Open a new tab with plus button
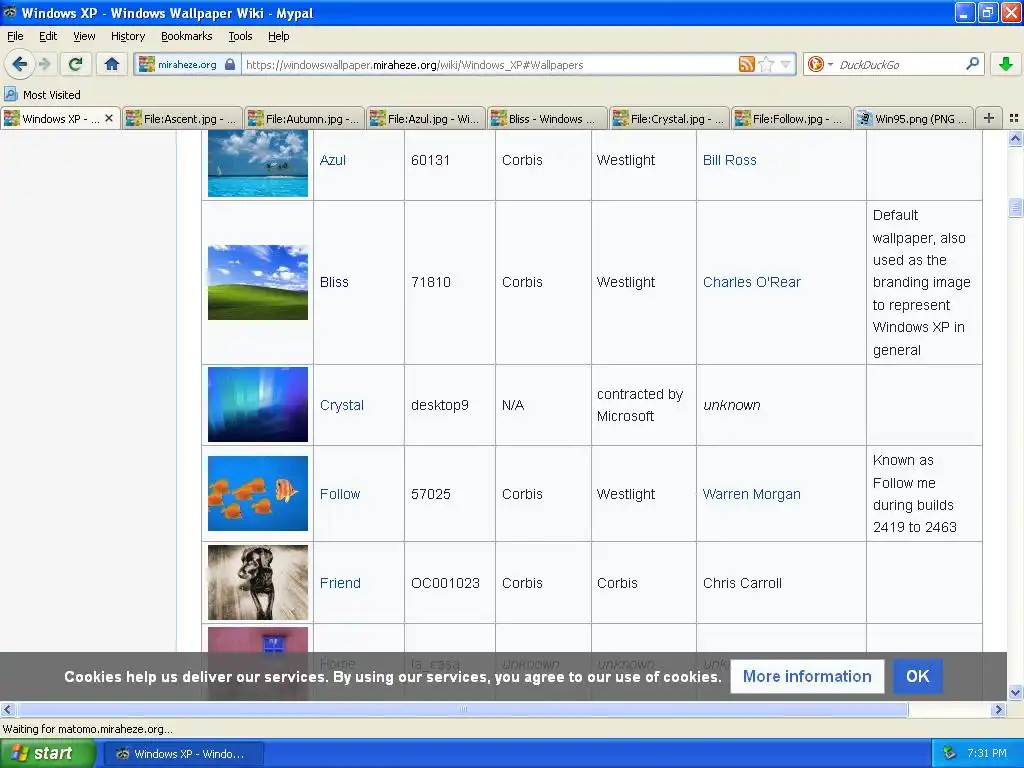 [x=989, y=118]
